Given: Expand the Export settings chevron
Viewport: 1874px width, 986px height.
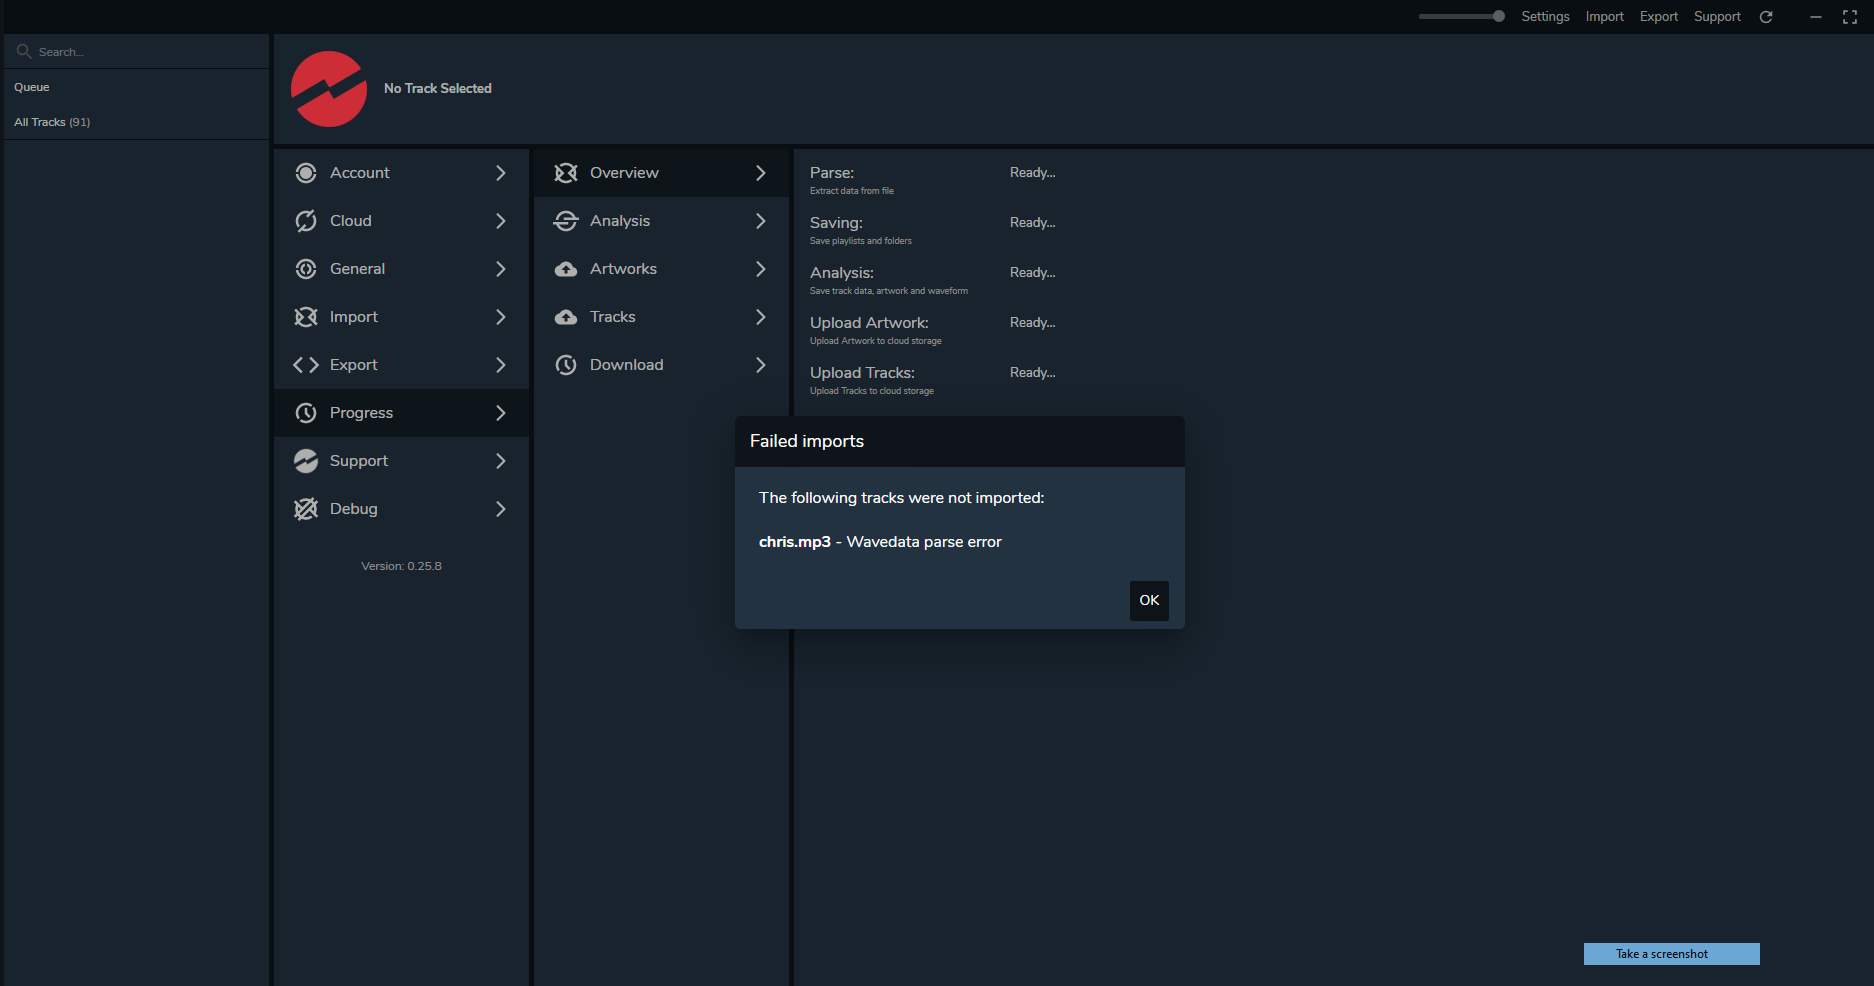Looking at the screenshot, I should coord(501,365).
